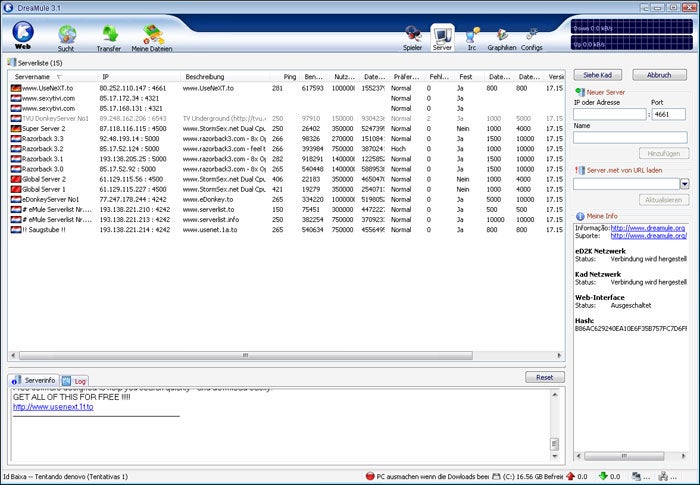Click Serverinfo scrollbar down arrow
The height and width of the screenshot is (485, 700).
(x=555, y=456)
